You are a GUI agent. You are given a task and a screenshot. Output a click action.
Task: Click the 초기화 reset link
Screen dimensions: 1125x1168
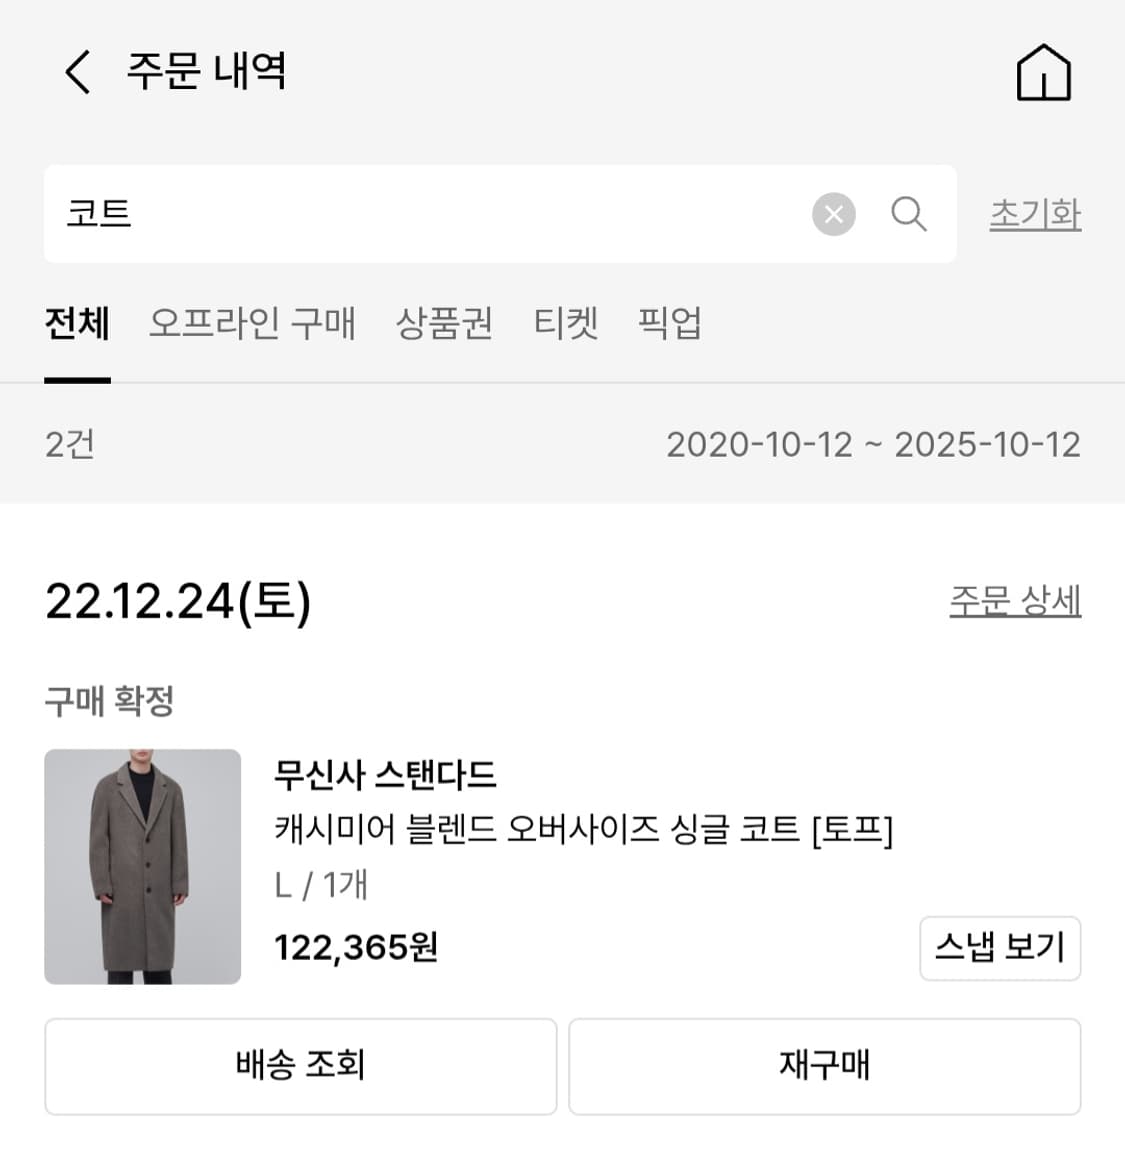coord(1035,214)
